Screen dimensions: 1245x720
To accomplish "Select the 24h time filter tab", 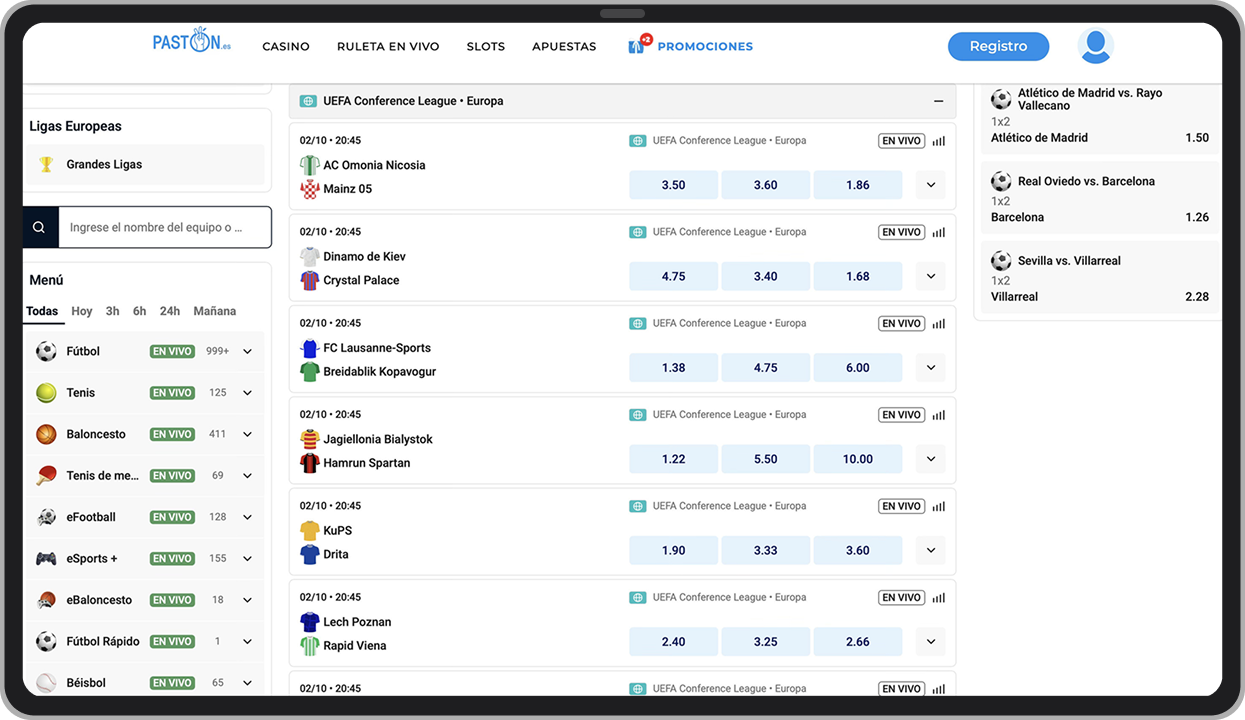I will coord(170,311).
